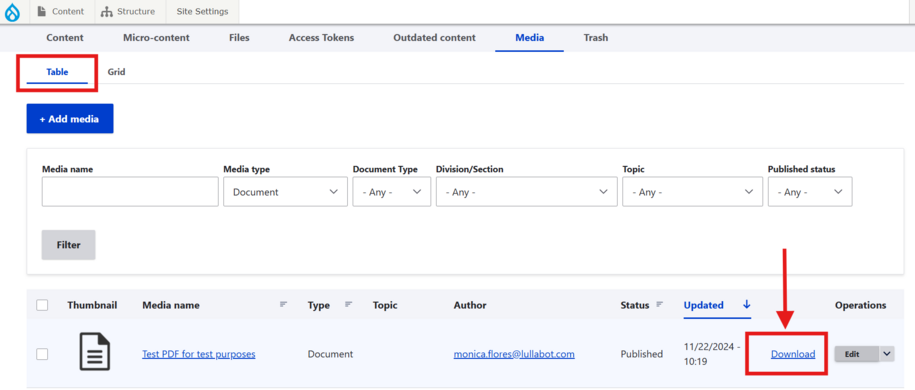Screen dimensions: 915x390
Task: Click the Add media button
Action: click(69, 119)
